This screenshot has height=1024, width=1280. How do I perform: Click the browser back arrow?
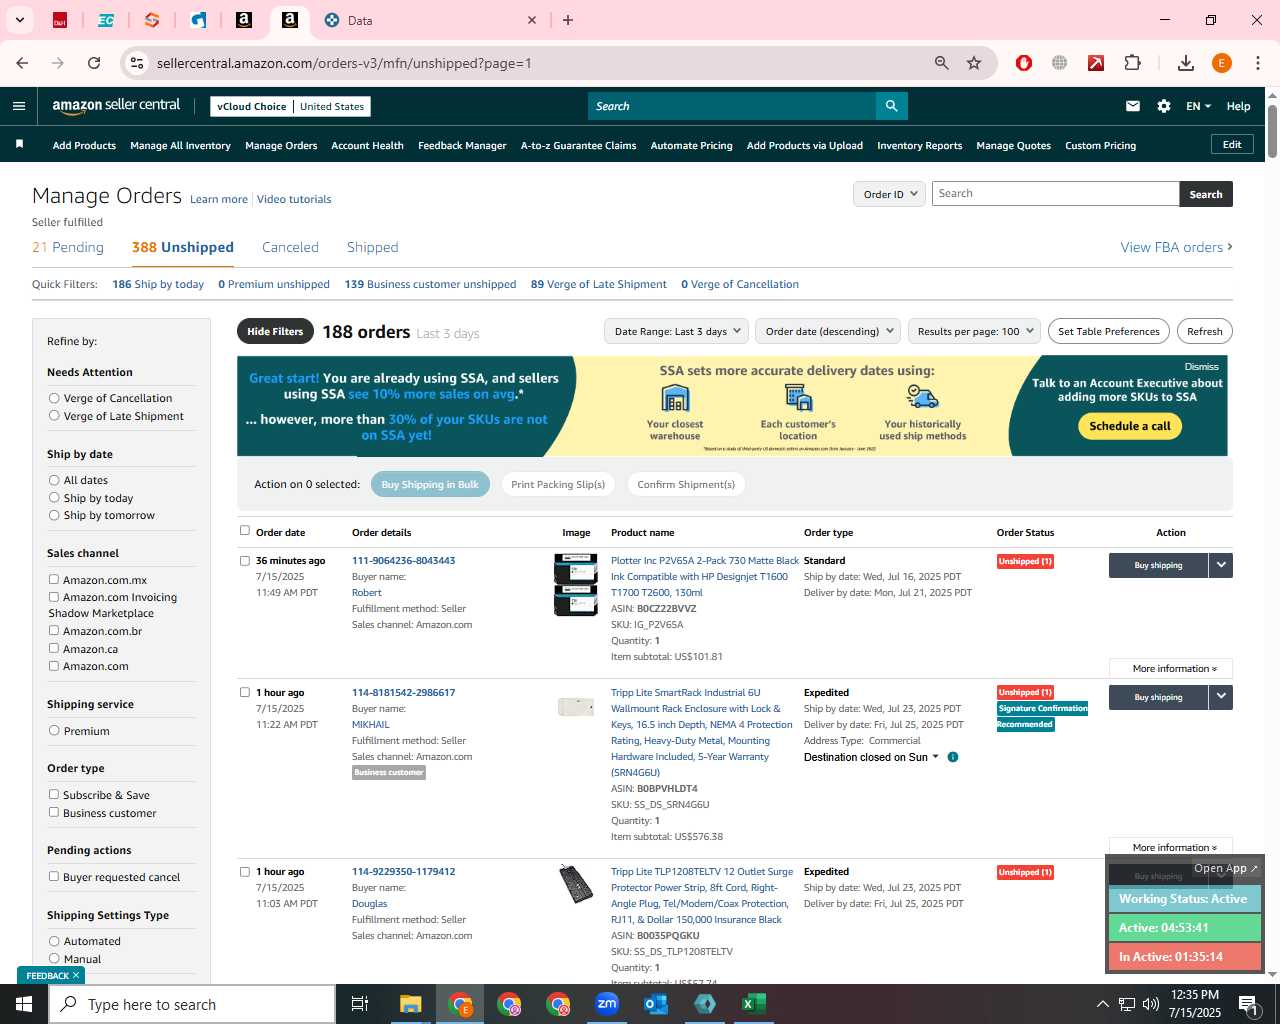click(x=22, y=63)
